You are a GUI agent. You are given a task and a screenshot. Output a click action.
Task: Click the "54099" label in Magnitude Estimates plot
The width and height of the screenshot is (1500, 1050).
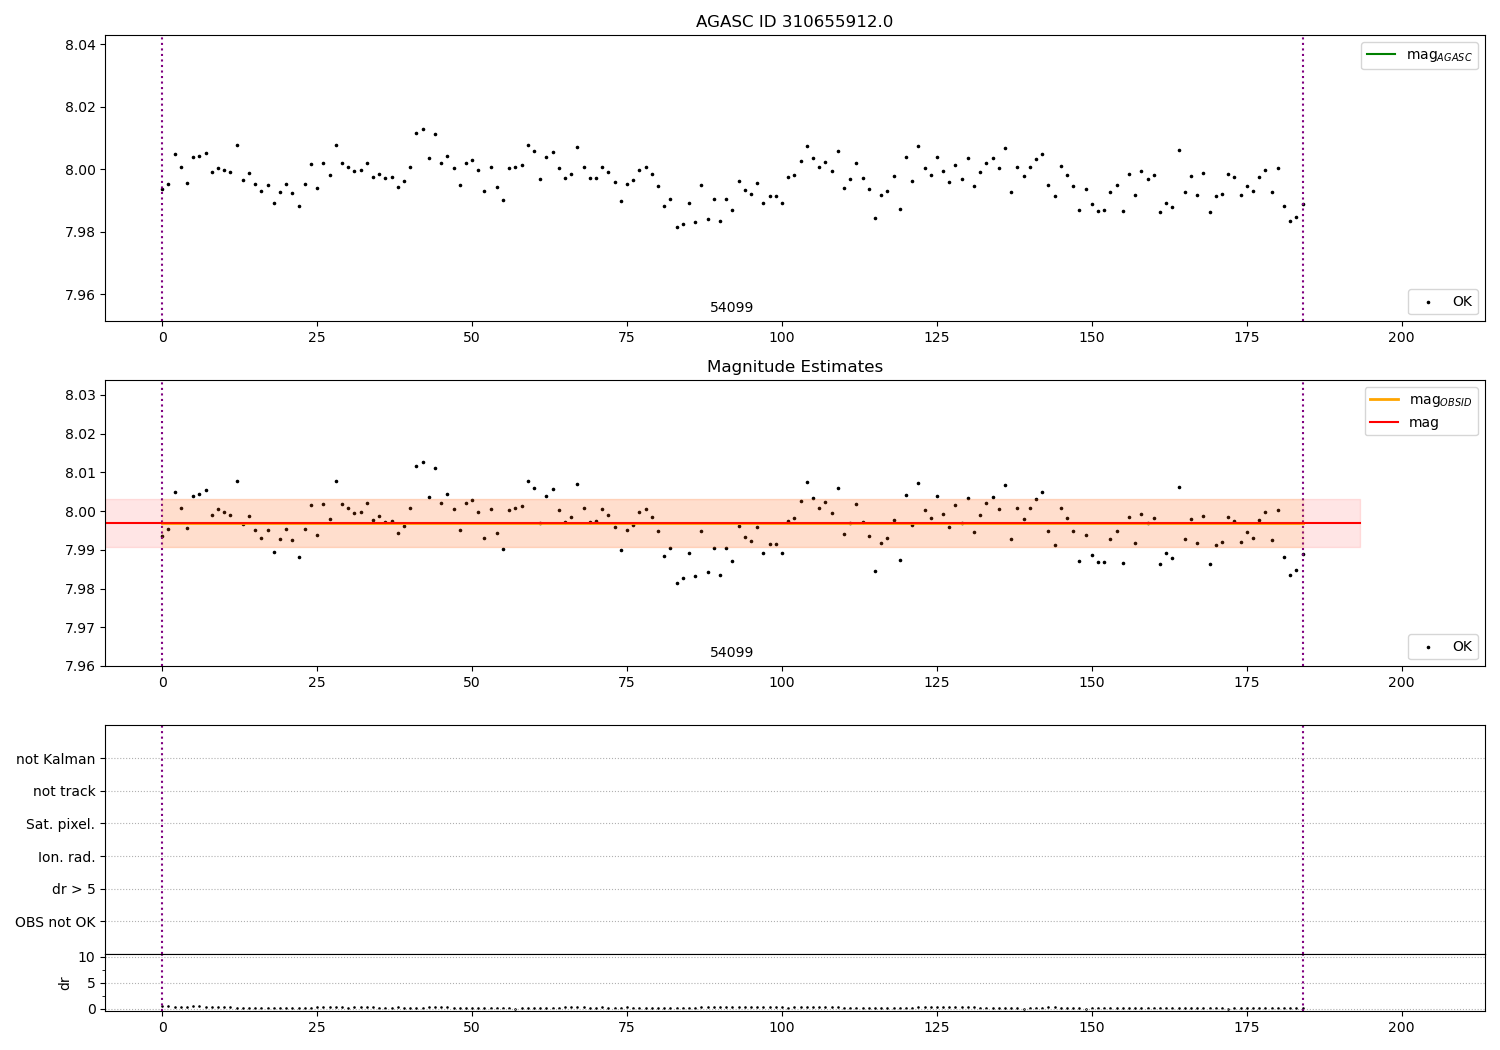click(731, 653)
